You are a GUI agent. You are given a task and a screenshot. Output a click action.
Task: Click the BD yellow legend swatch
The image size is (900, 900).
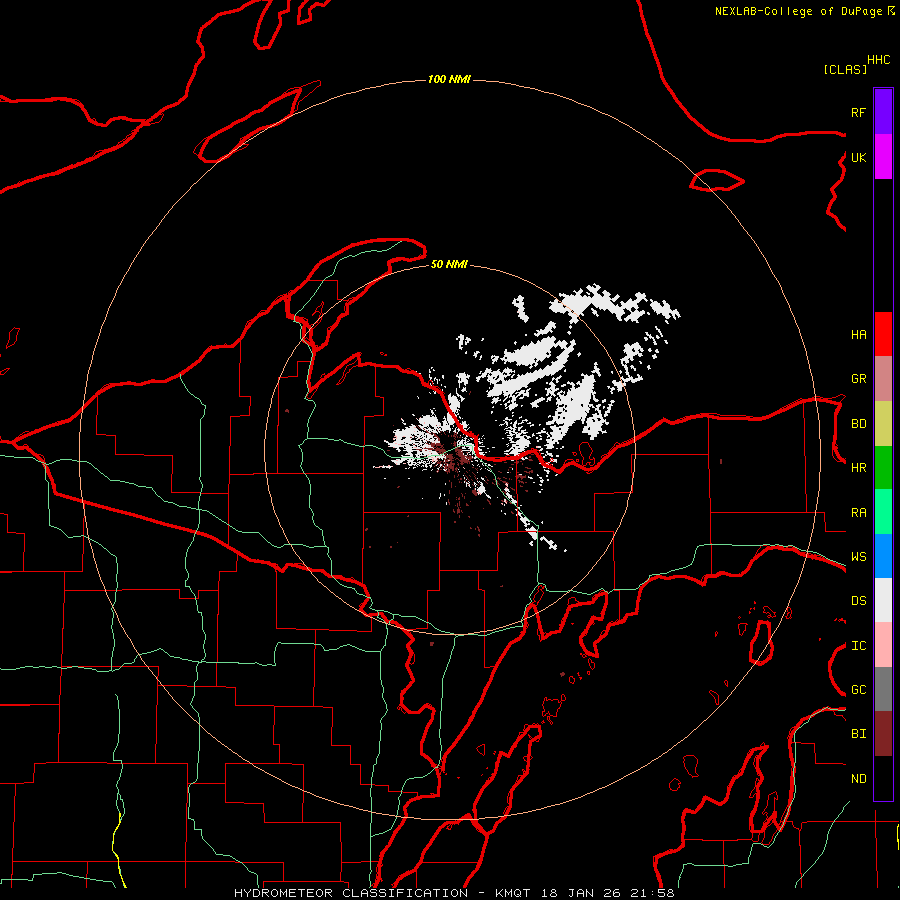(x=883, y=424)
